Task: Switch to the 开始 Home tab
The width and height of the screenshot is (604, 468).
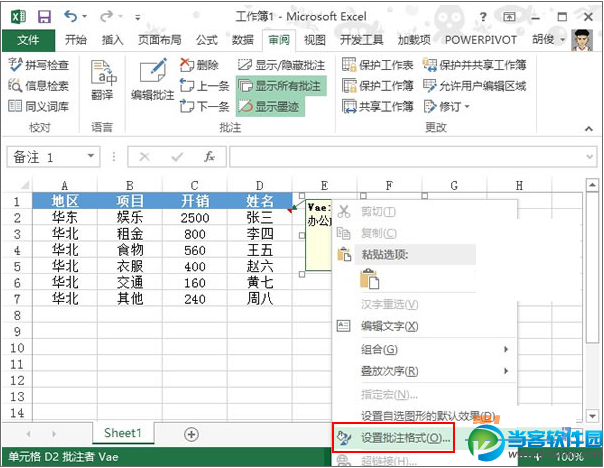Action: pos(76,40)
